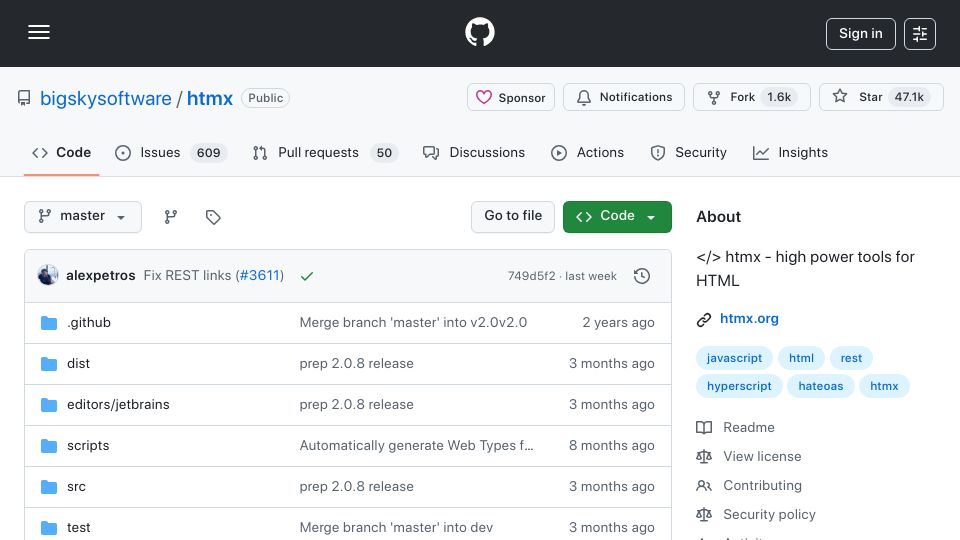The height and width of the screenshot is (540, 960).
Task: Click the .github folder icon
Action: click(x=49, y=323)
